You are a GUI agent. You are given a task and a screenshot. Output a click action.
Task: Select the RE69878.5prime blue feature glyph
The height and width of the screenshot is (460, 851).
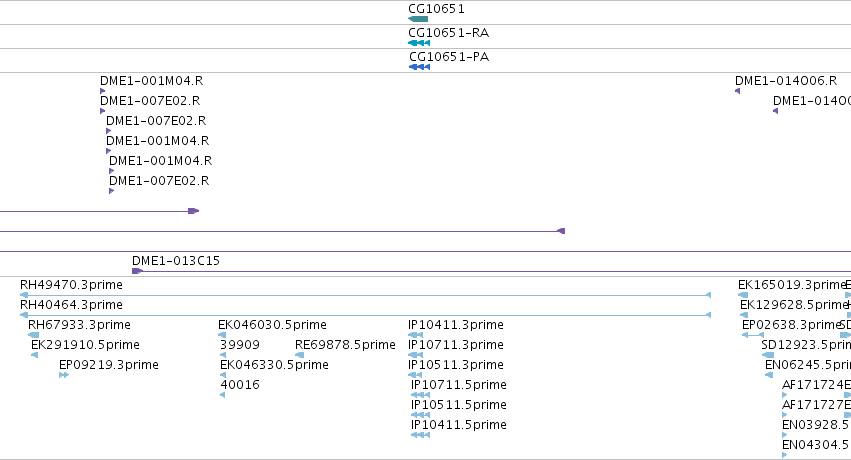coord(300,355)
